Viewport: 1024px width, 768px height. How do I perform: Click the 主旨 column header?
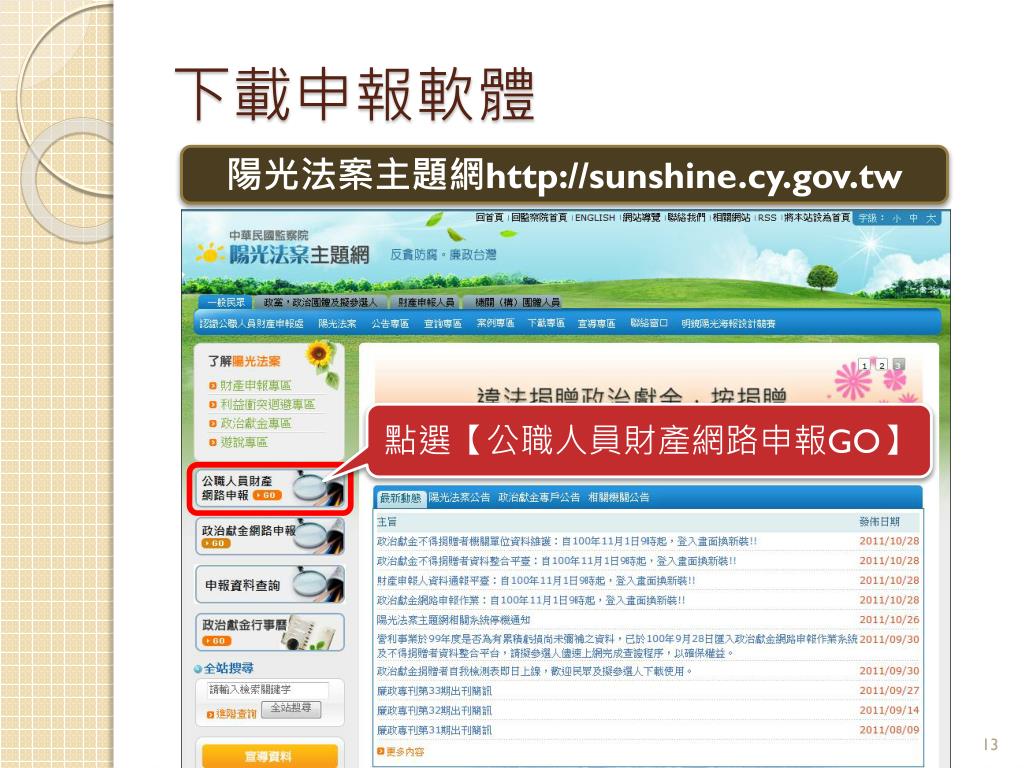(387, 522)
